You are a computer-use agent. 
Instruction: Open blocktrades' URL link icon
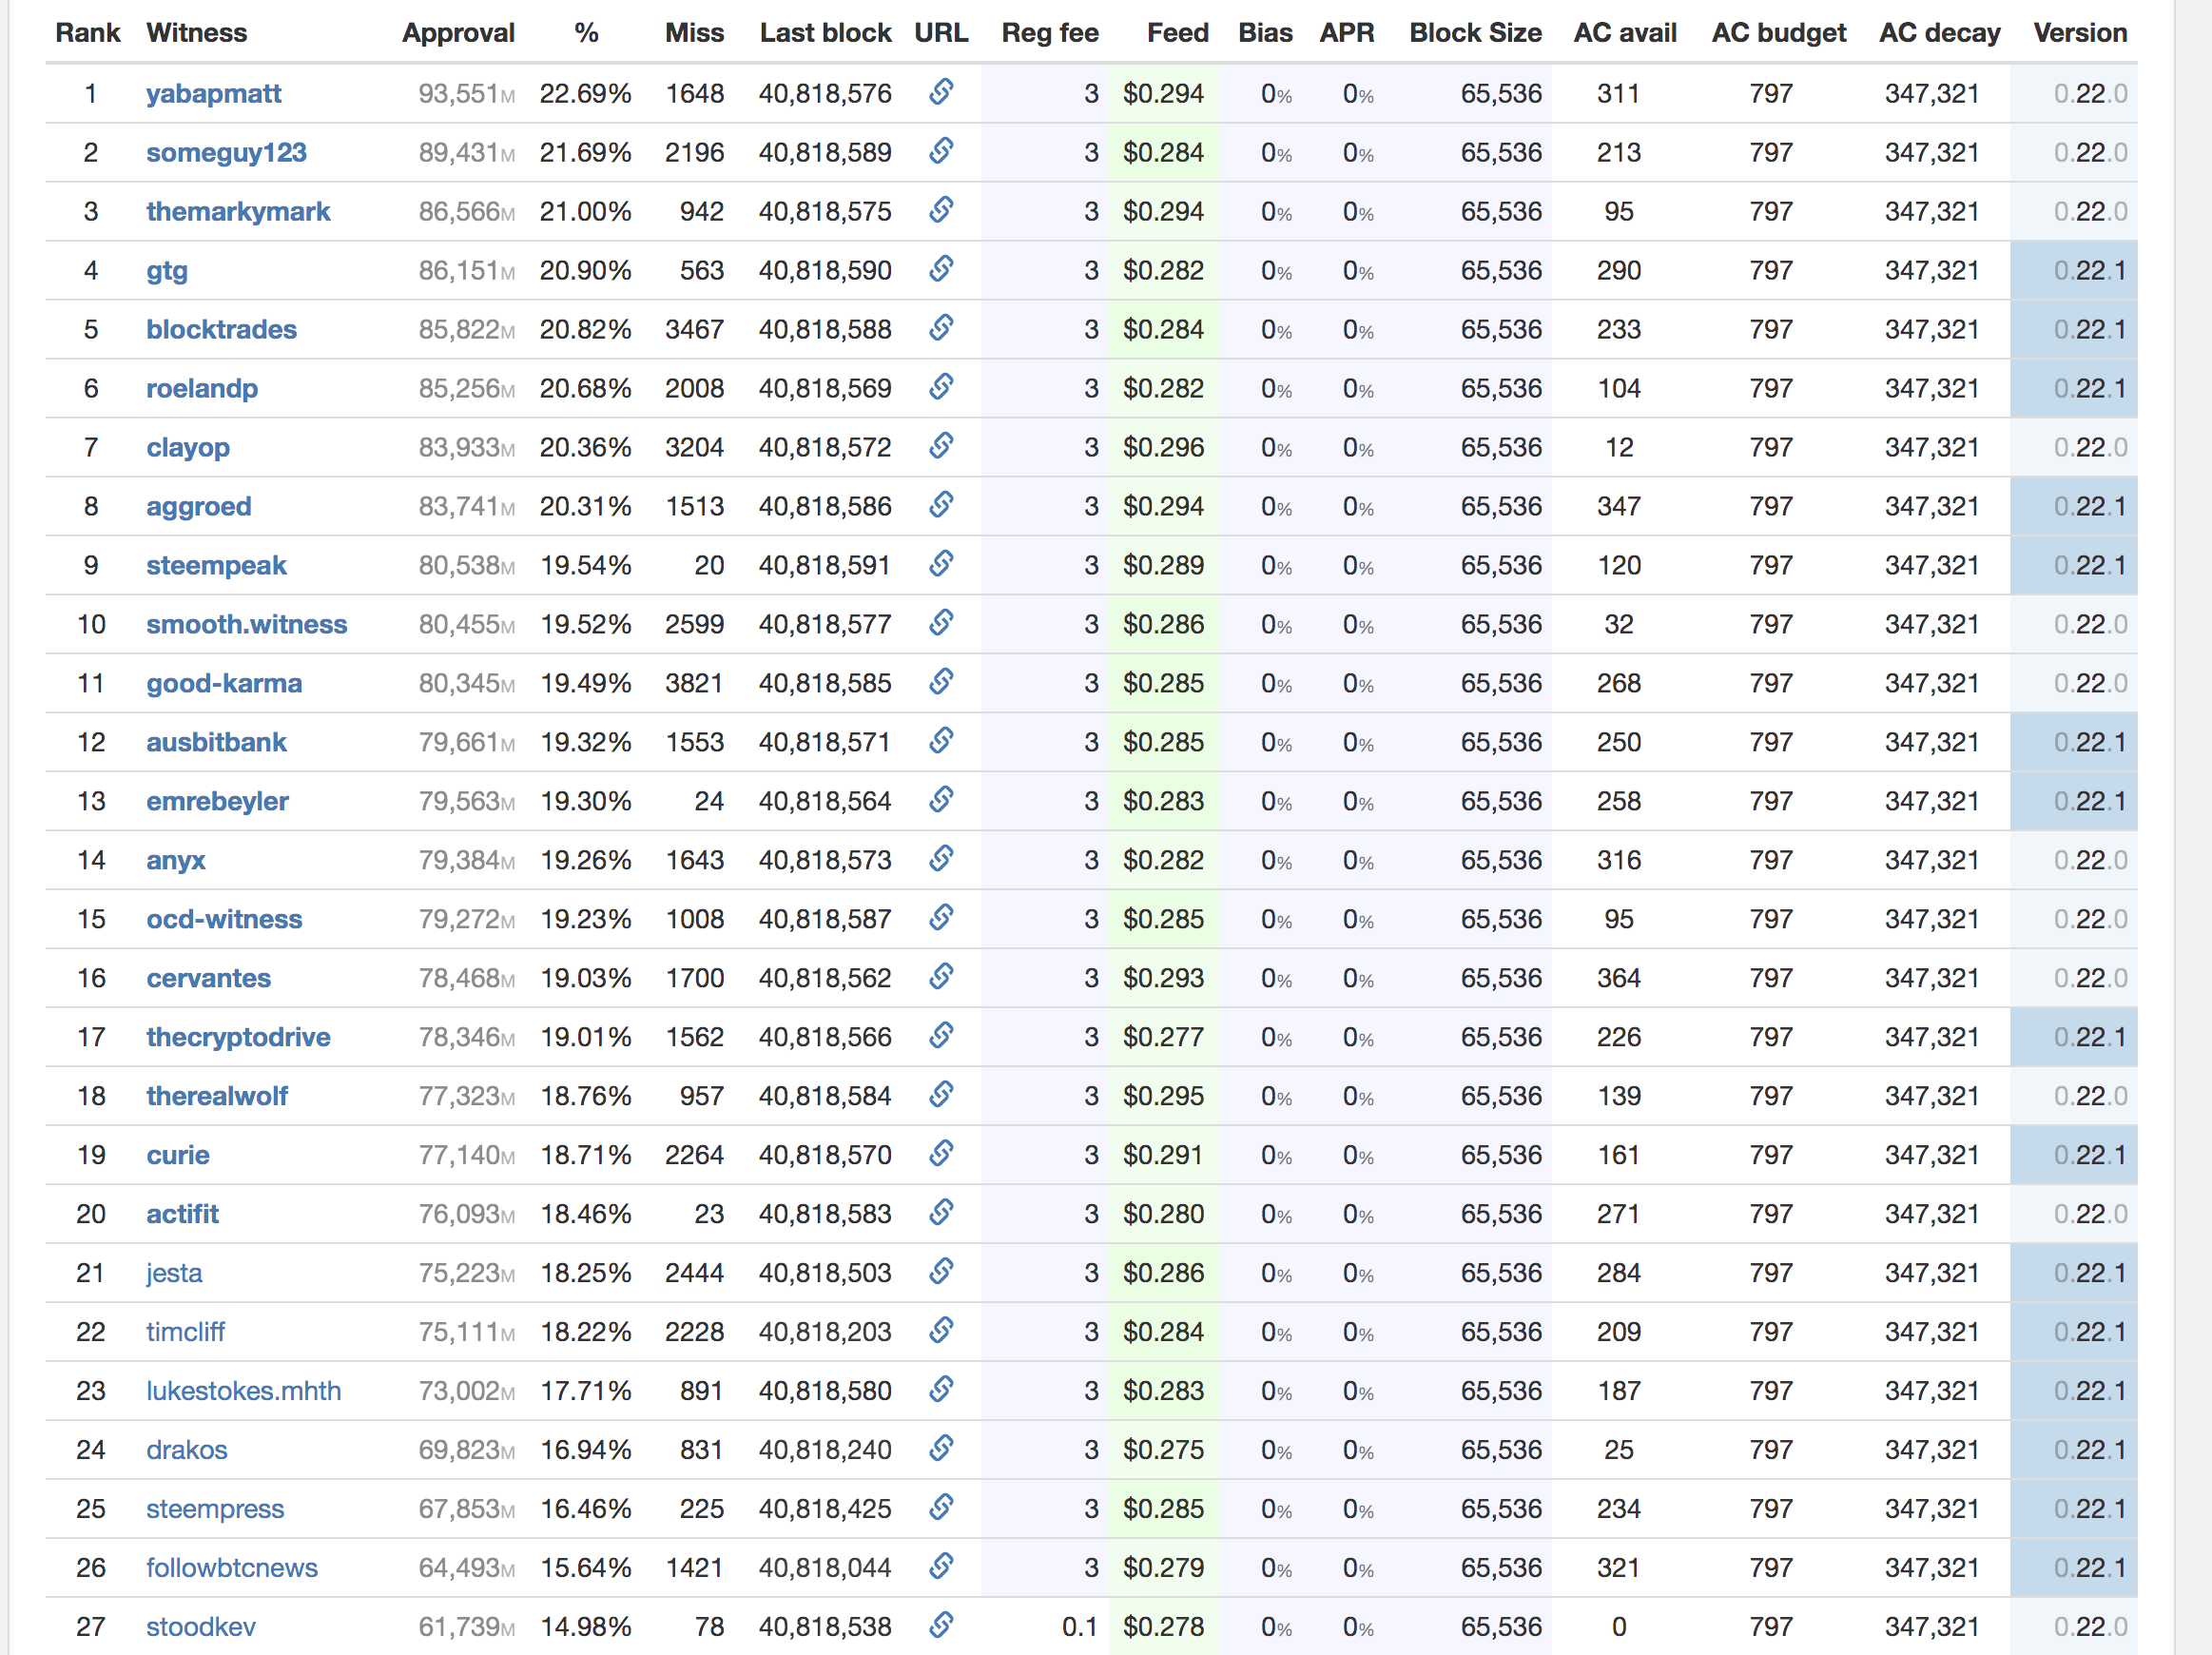click(x=941, y=328)
